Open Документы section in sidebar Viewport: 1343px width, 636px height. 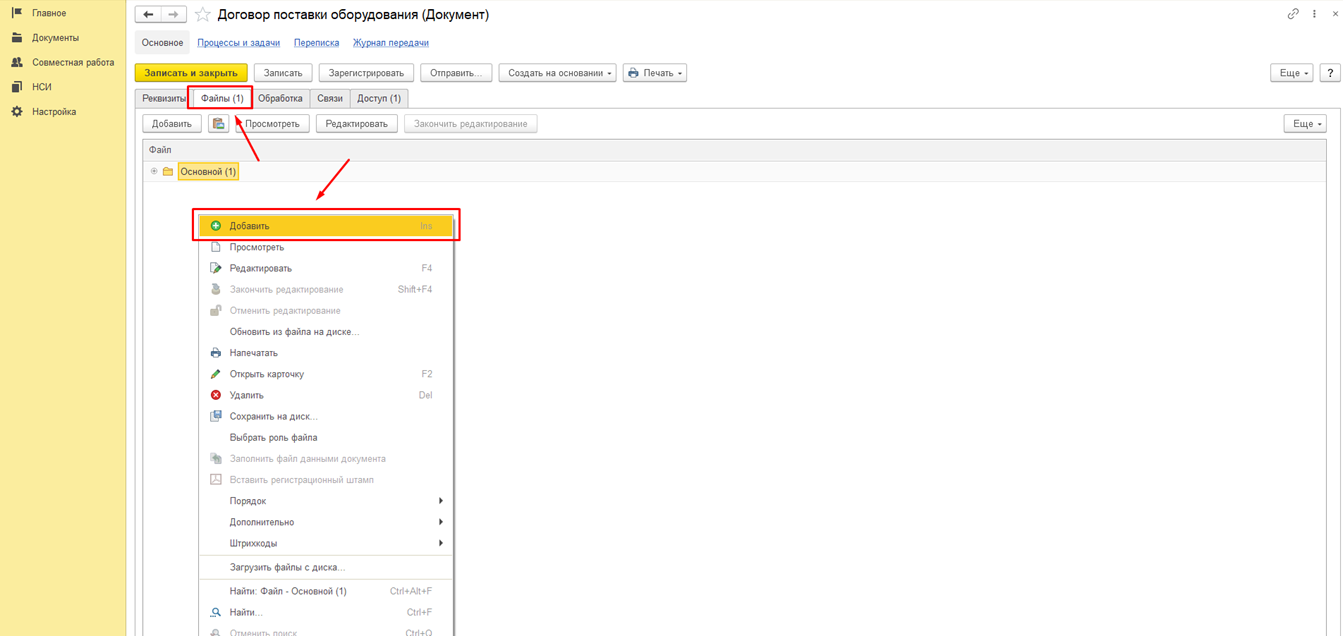pyautogui.click(x=55, y=38)
